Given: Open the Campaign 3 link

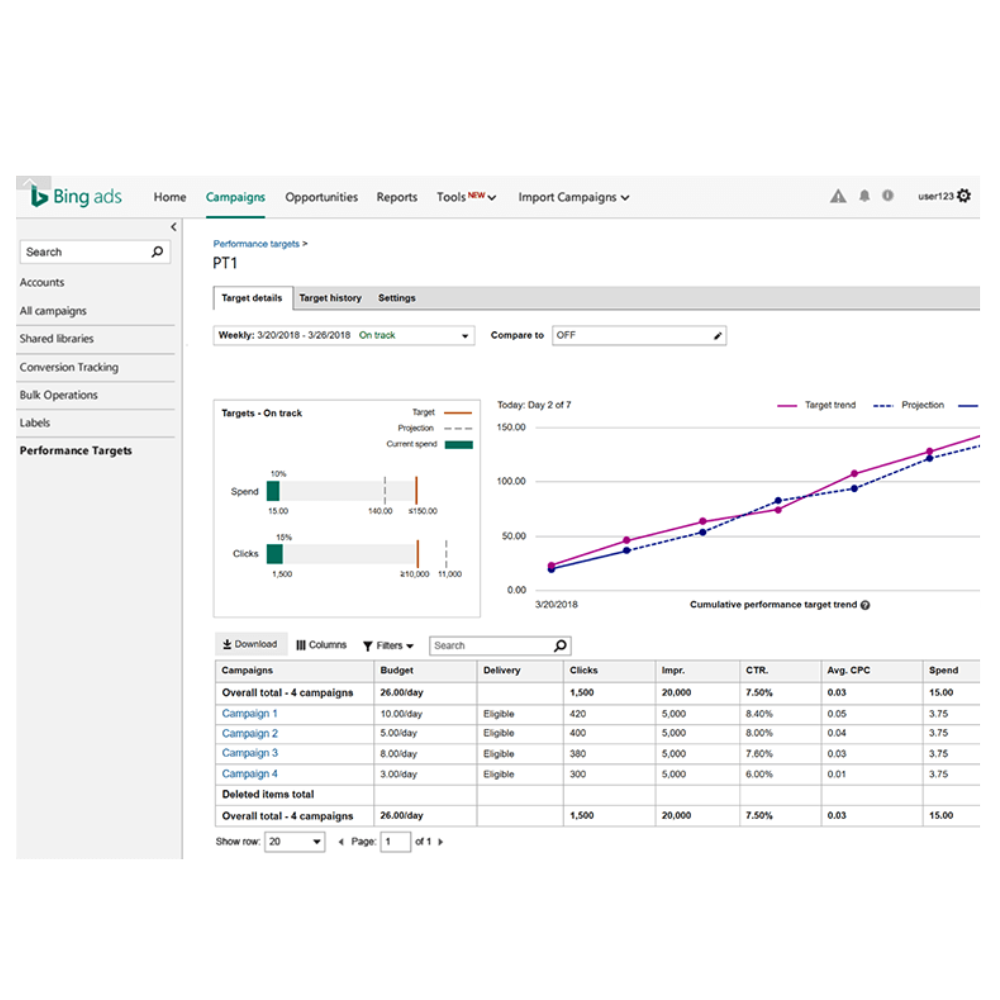Looking at the screenshot, I should coord(250,753).
